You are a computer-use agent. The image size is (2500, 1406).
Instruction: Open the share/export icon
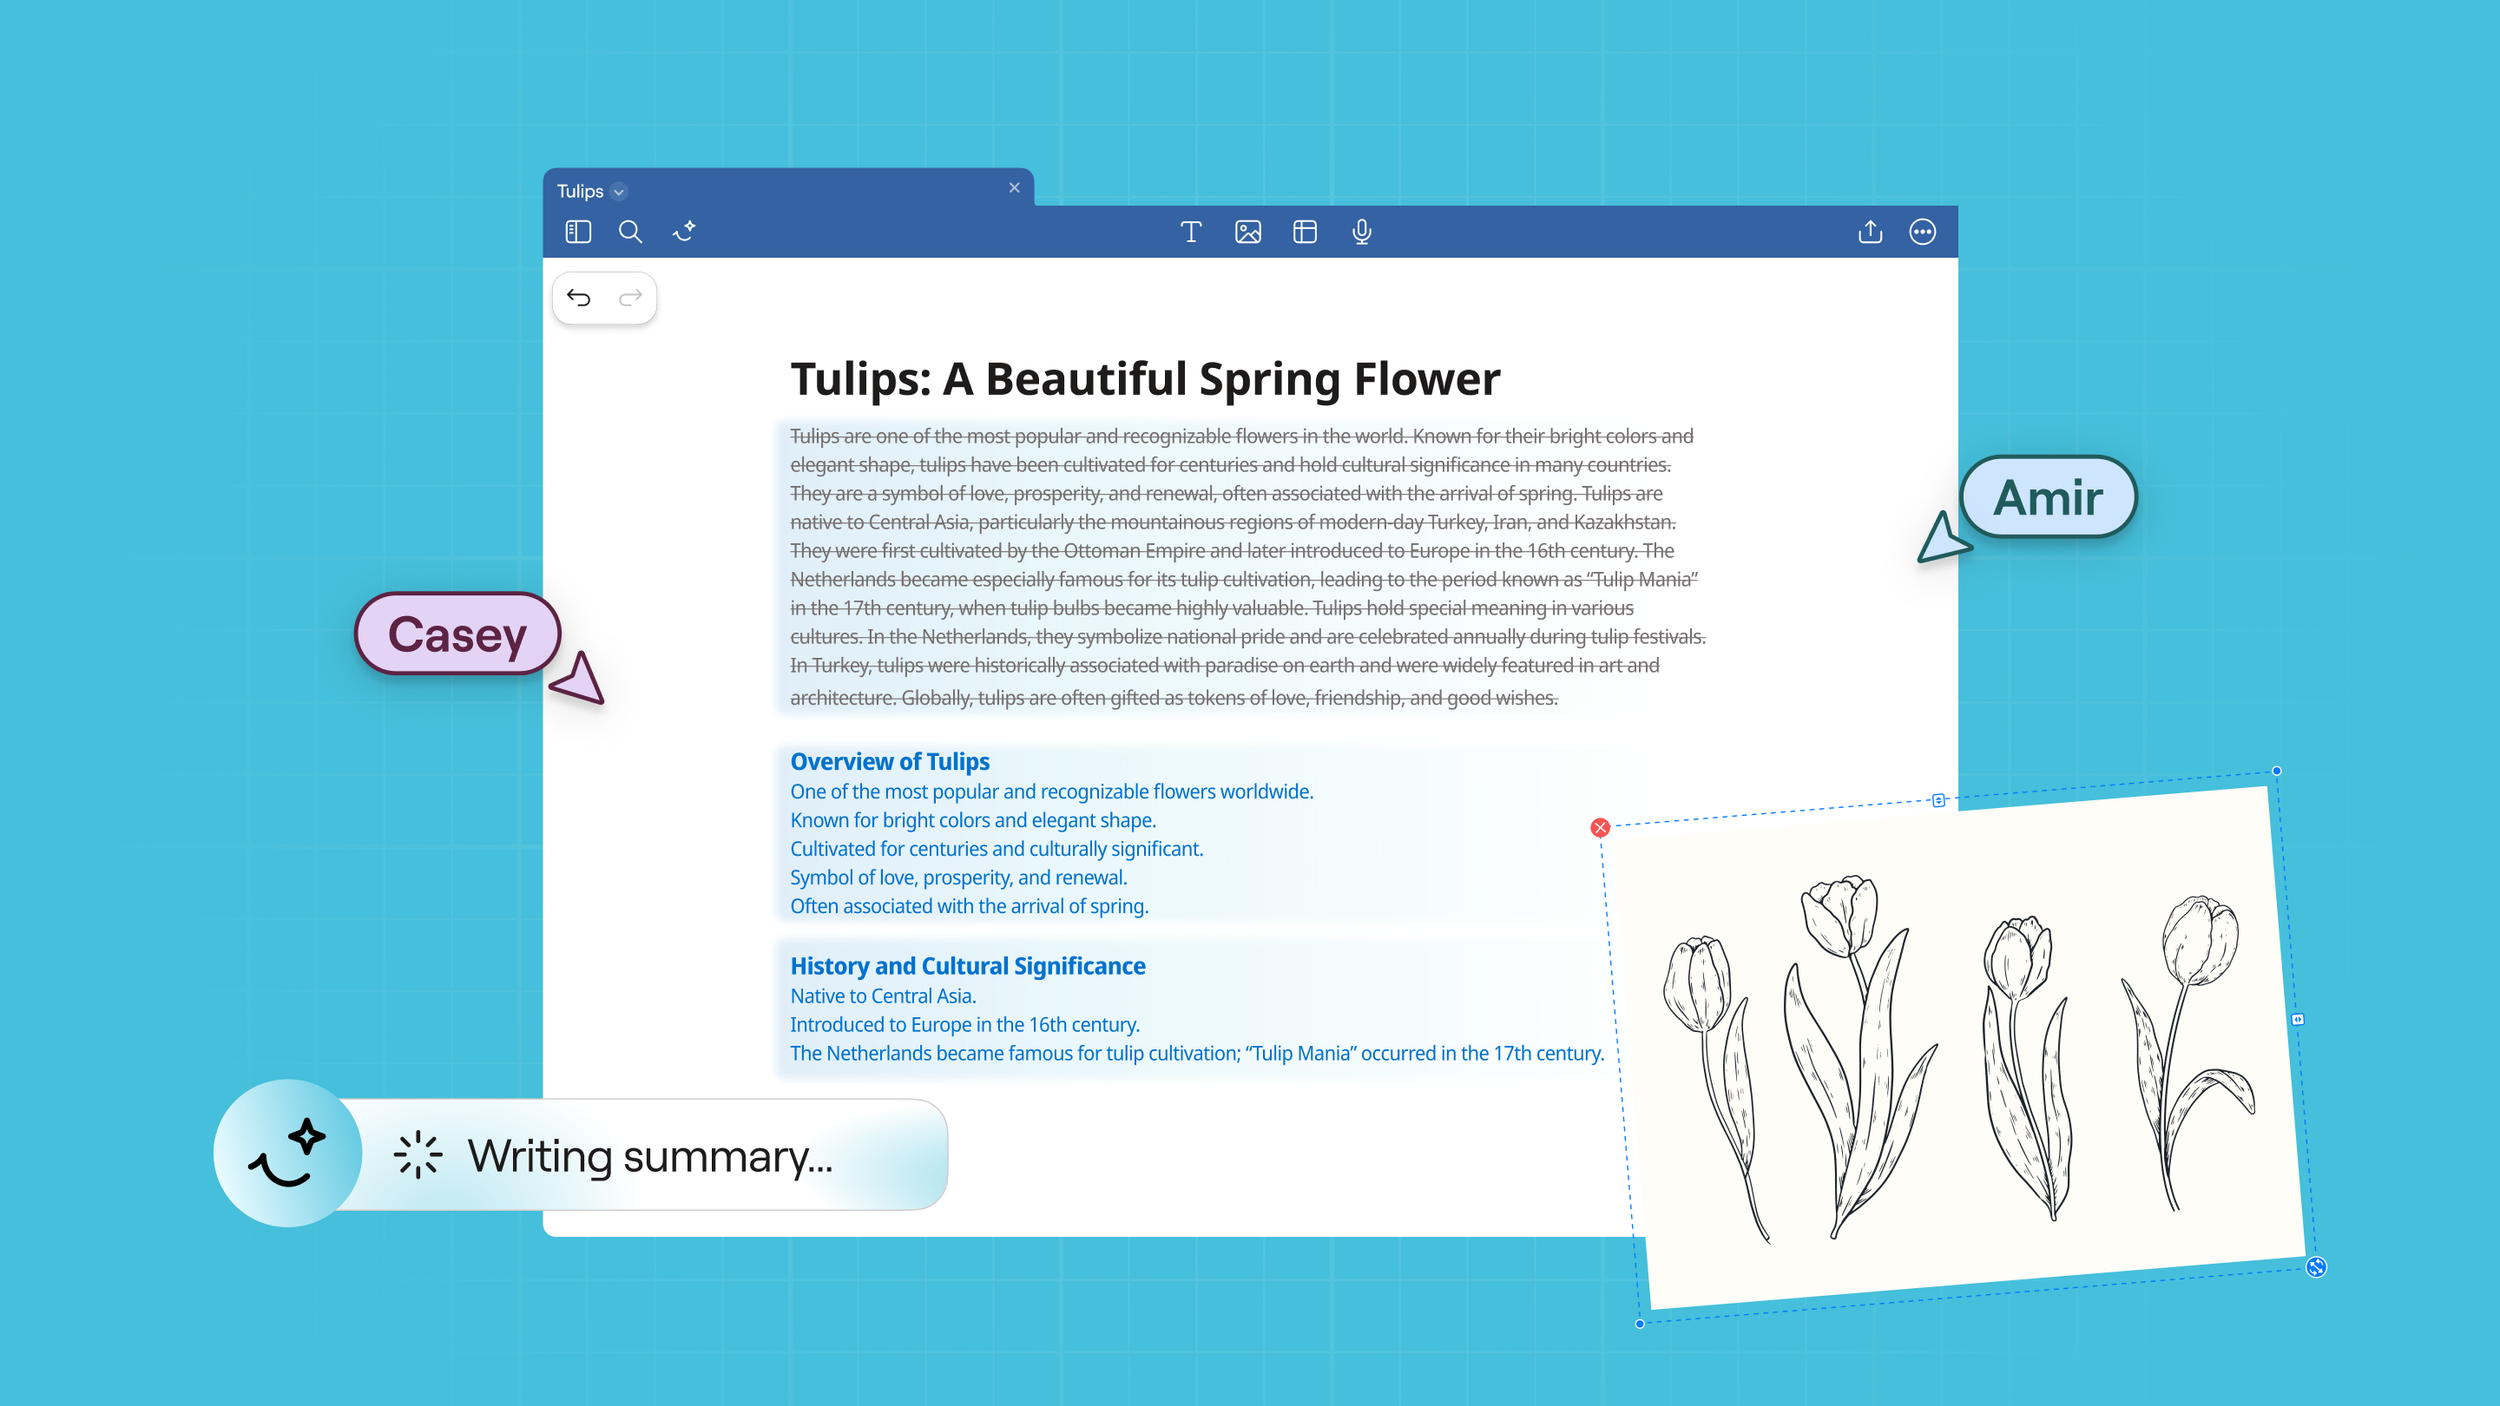click(x=1869, y=232)
